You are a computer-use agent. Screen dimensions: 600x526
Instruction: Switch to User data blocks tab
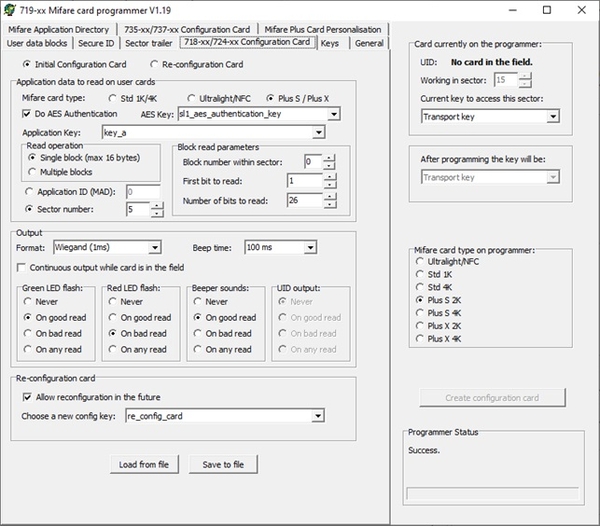(37, 43)
